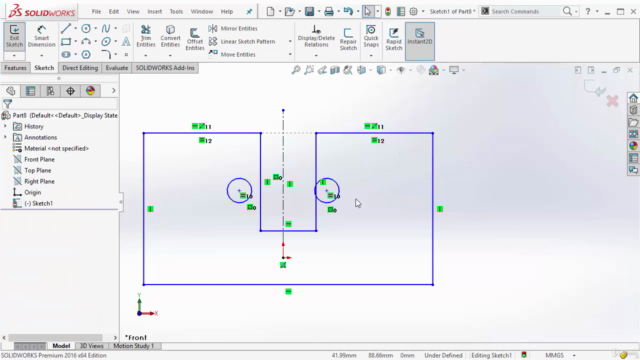Click Linear Sketch Pattern

click(x=242, y=42)
